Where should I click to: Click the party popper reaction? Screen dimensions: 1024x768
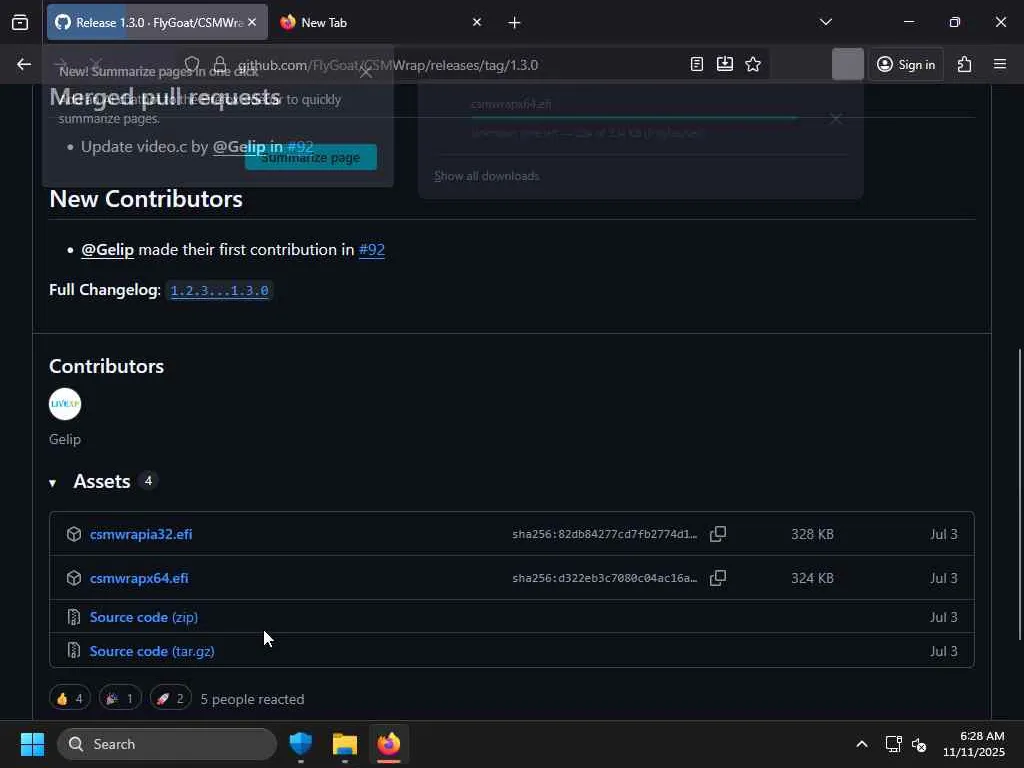point(120,699)
